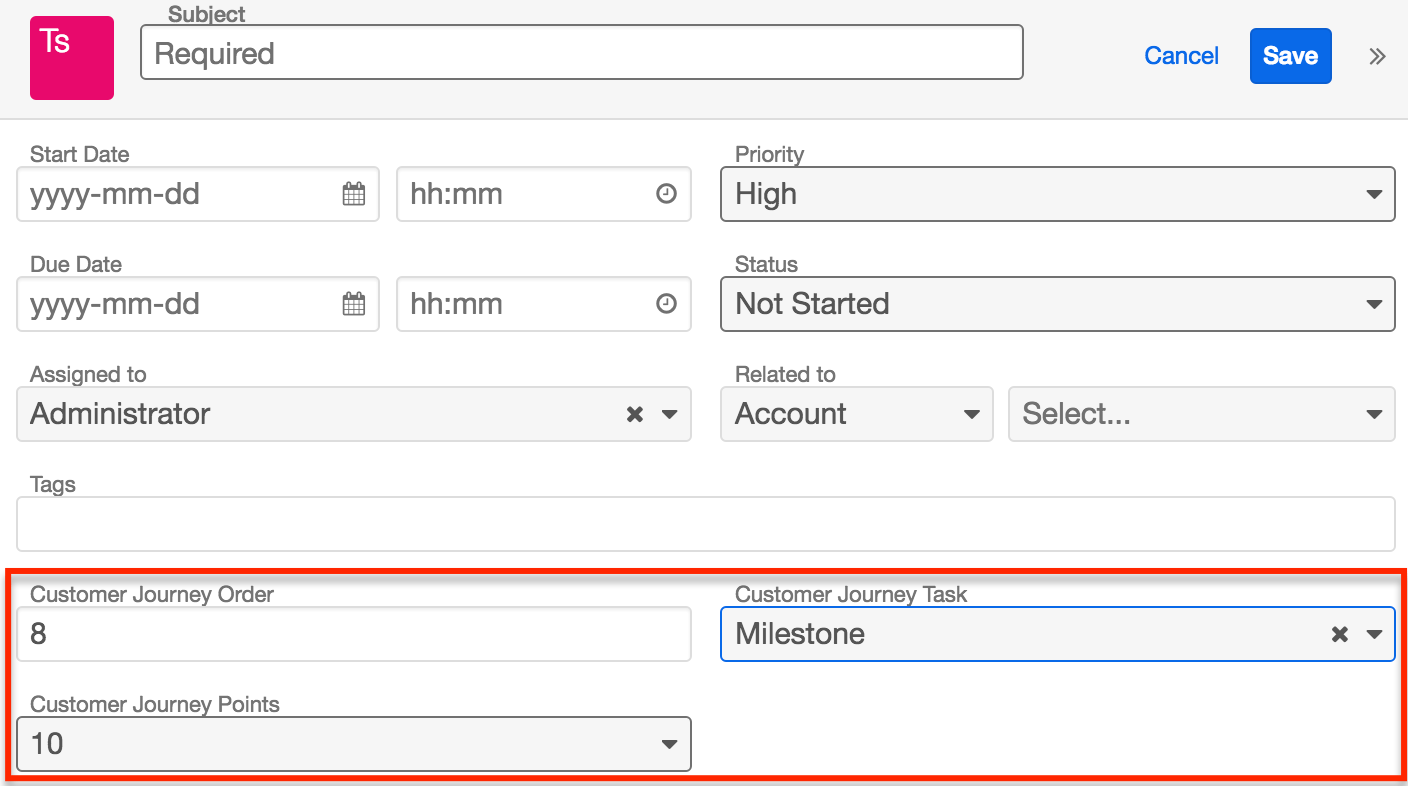Screen dimensions: 1408x786
Task: Open the Due Date time clock picker
Action: [x=666, y=304]
